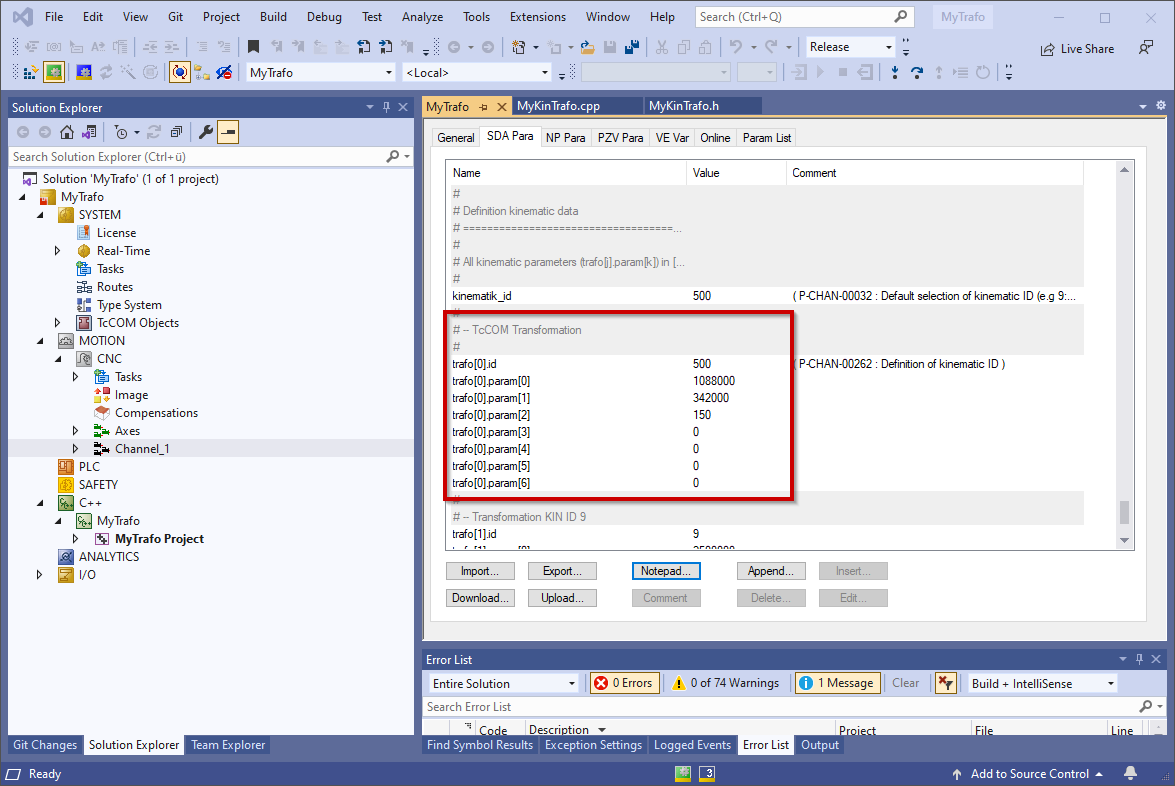Viewport: 1175px width, 786px height.
Task: Click the Pending Changes Filter clock icon
Action: [x=121, y=133]
